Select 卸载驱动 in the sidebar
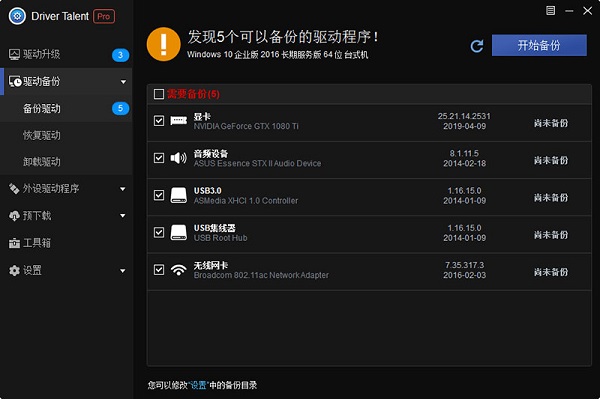The width and height of the screenshot is (600, 399). [x=66, y=162]
